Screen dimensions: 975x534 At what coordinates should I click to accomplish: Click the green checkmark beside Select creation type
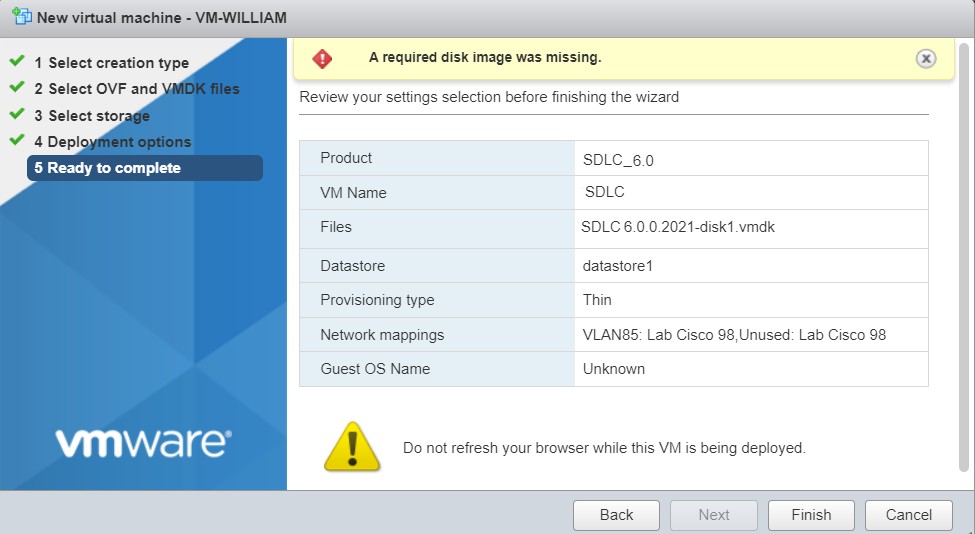16,62
